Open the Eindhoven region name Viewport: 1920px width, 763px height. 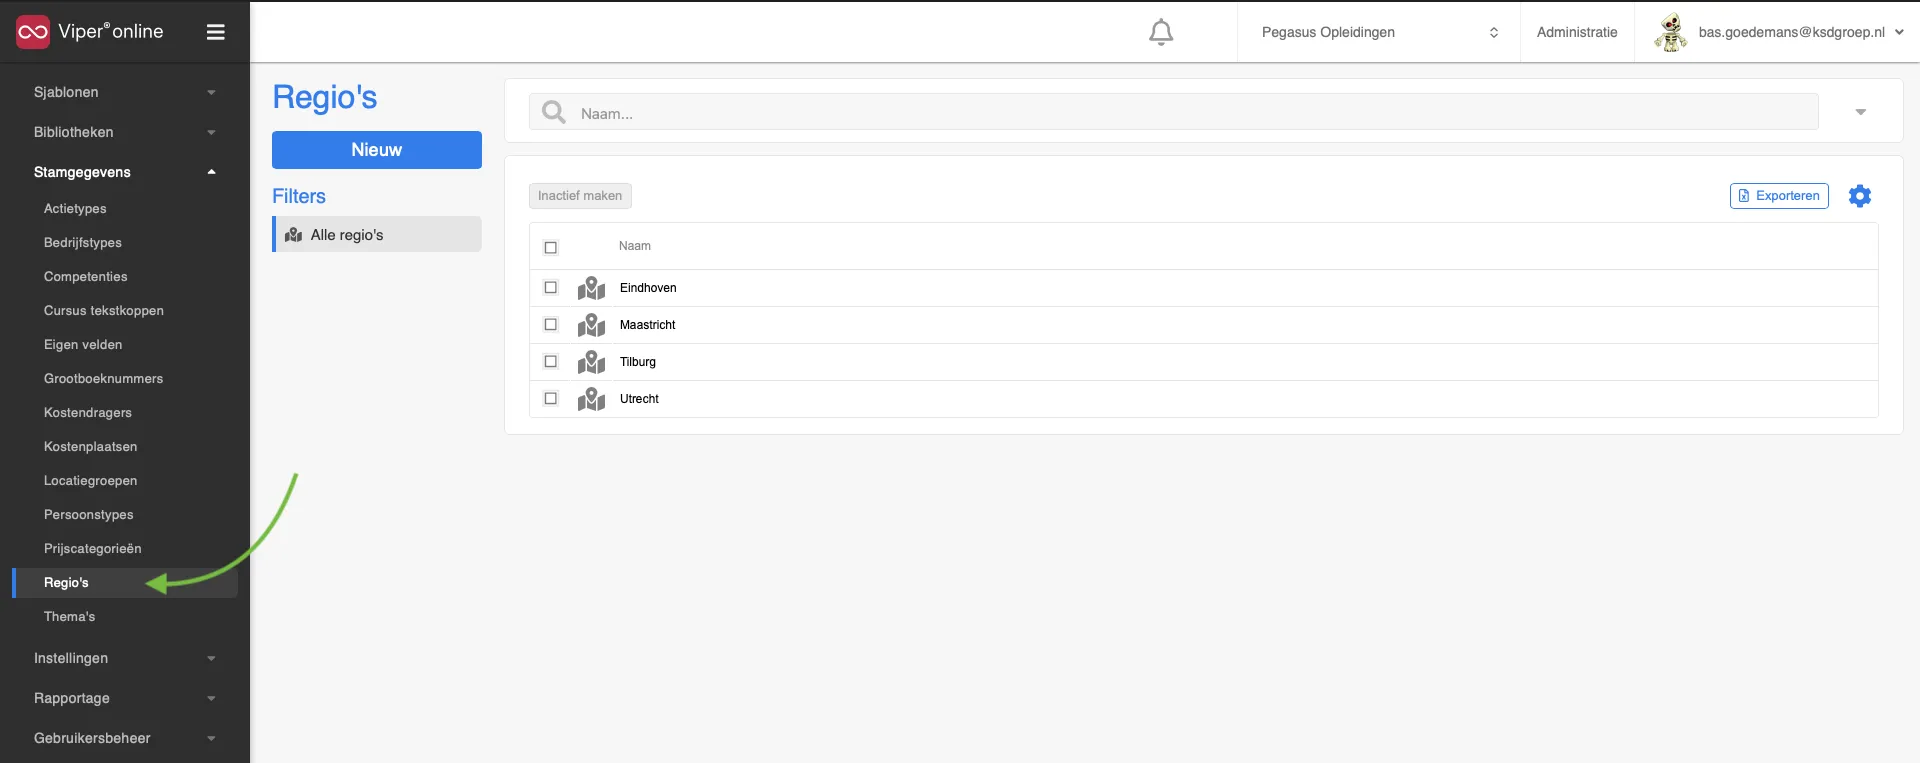tap(648, 288)
